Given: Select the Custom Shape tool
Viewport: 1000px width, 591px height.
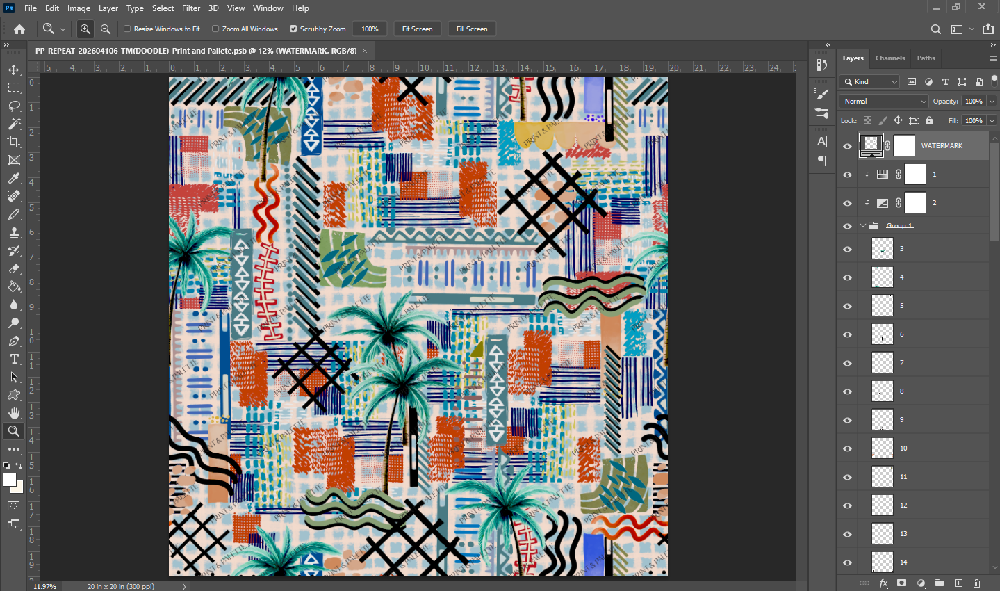Looking at the screenshot, I should click(13, 395).
